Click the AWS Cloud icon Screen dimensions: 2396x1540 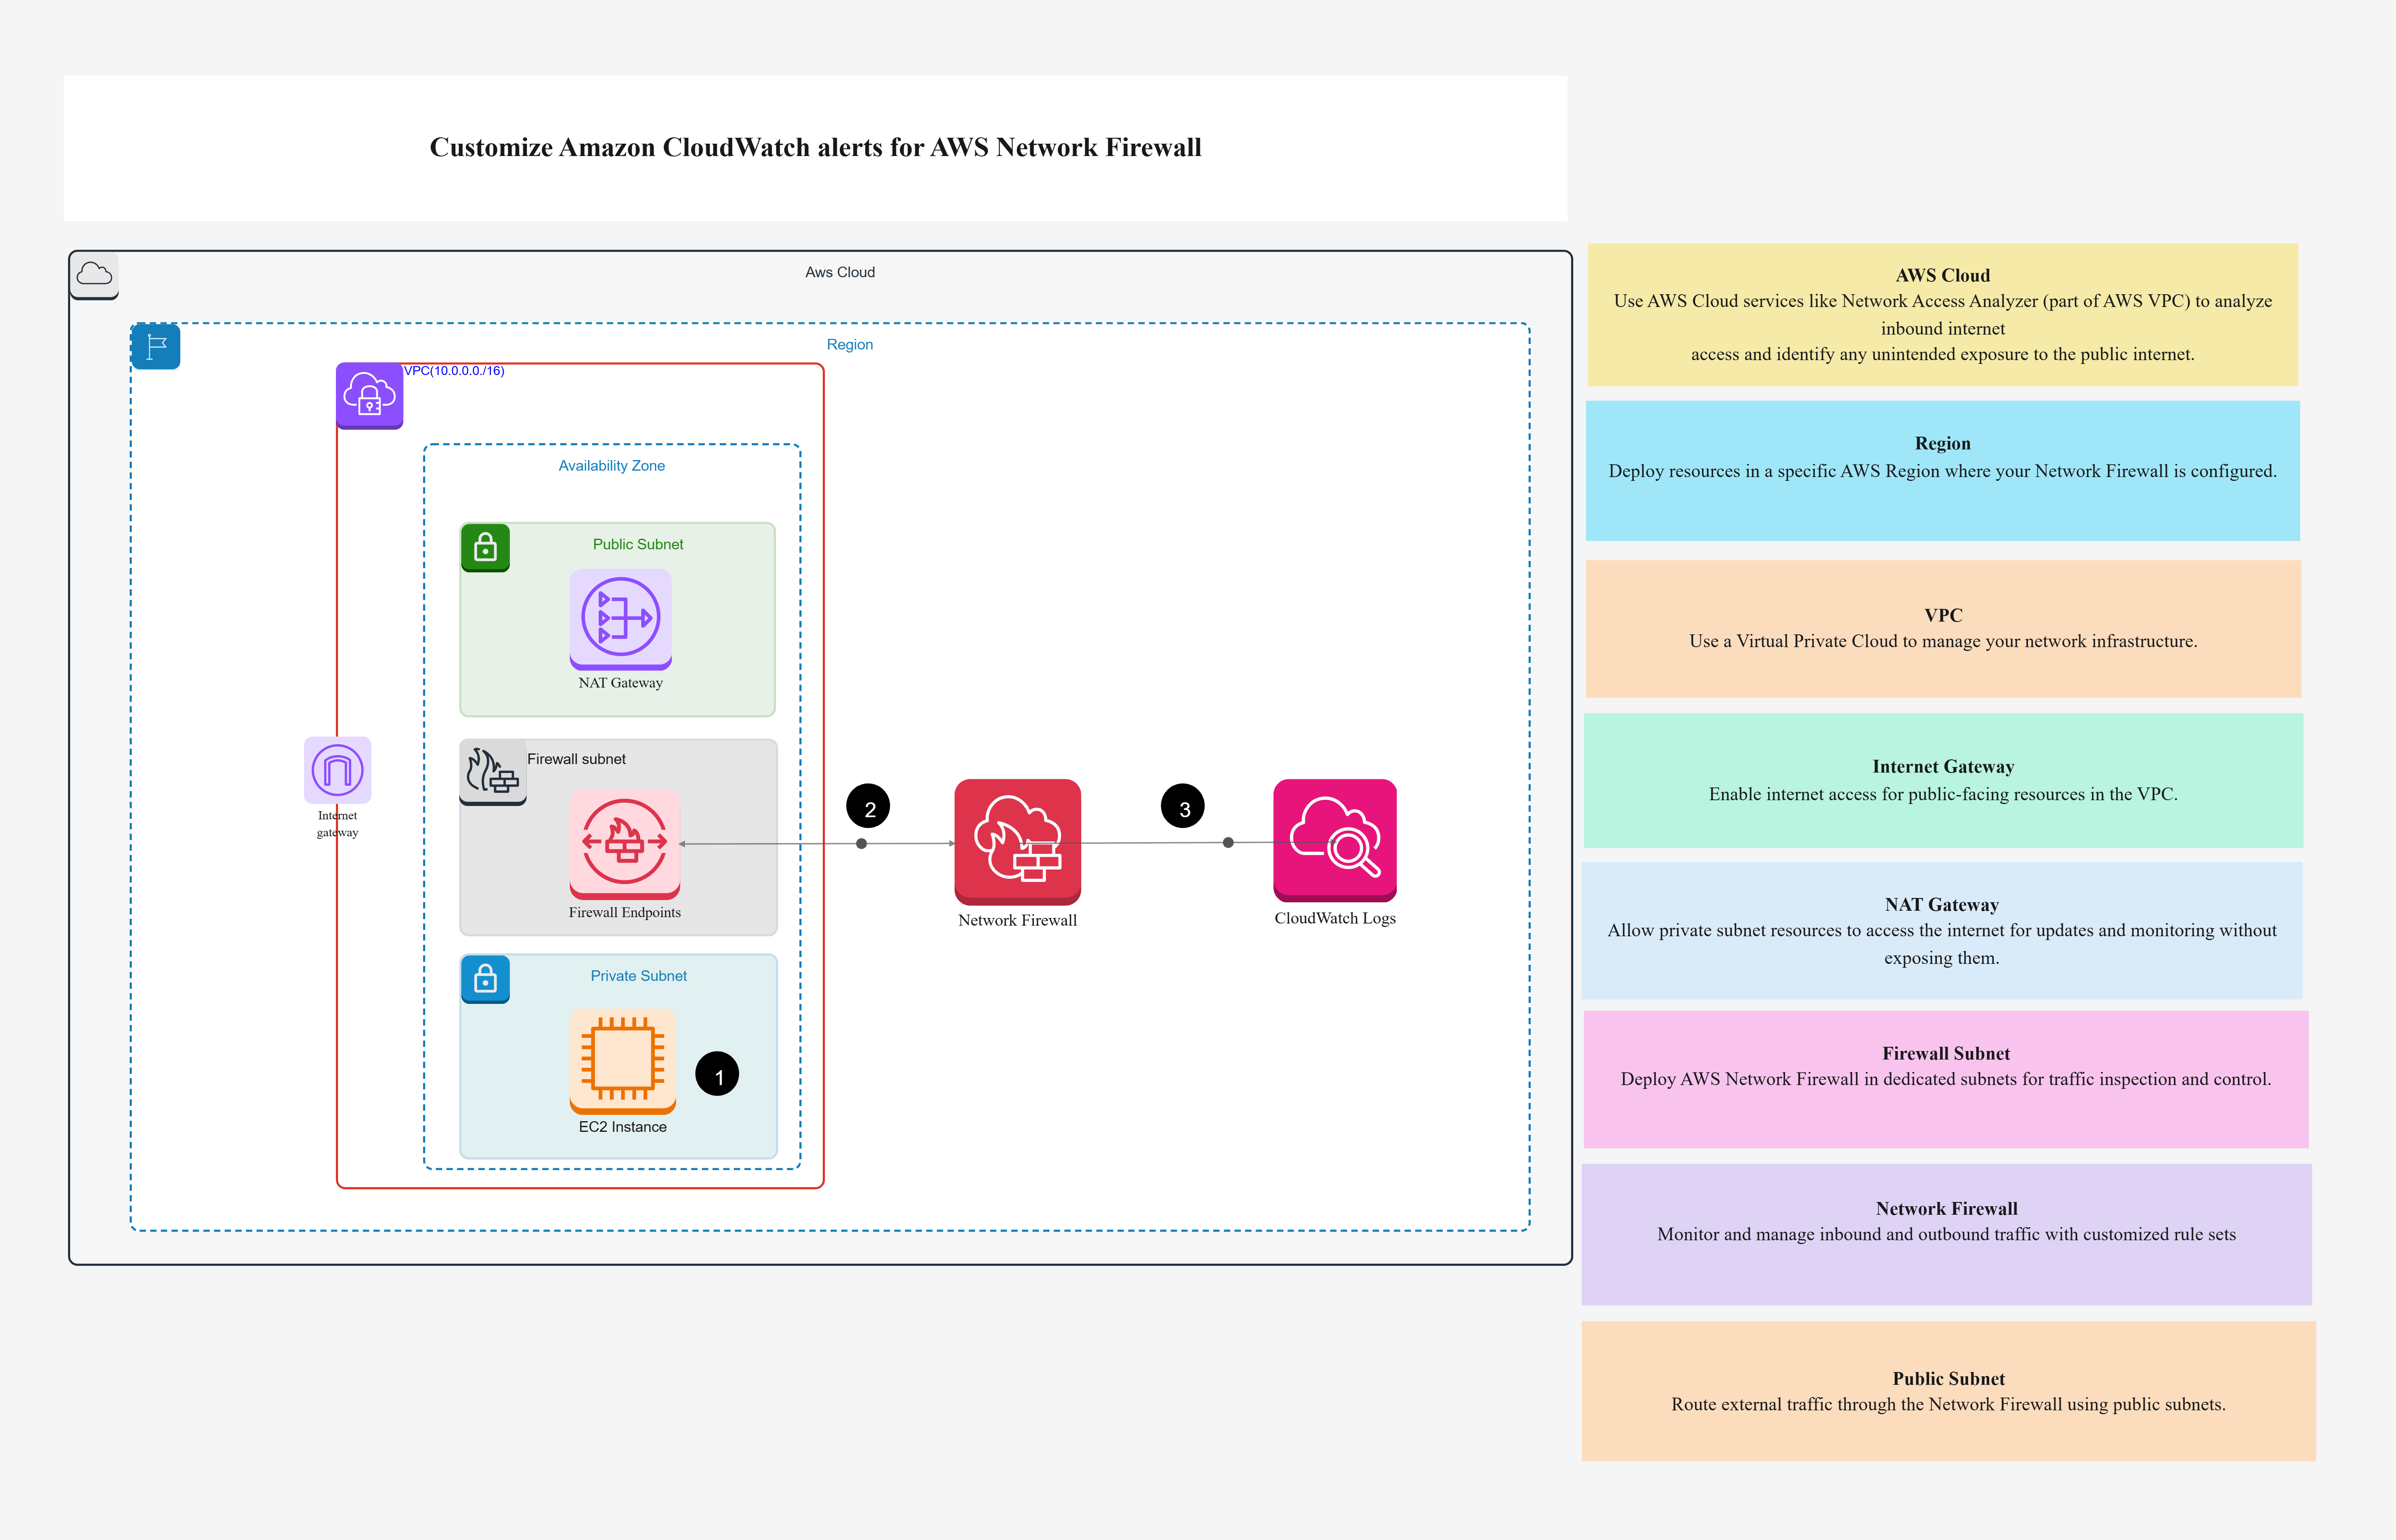click(94, 275)
